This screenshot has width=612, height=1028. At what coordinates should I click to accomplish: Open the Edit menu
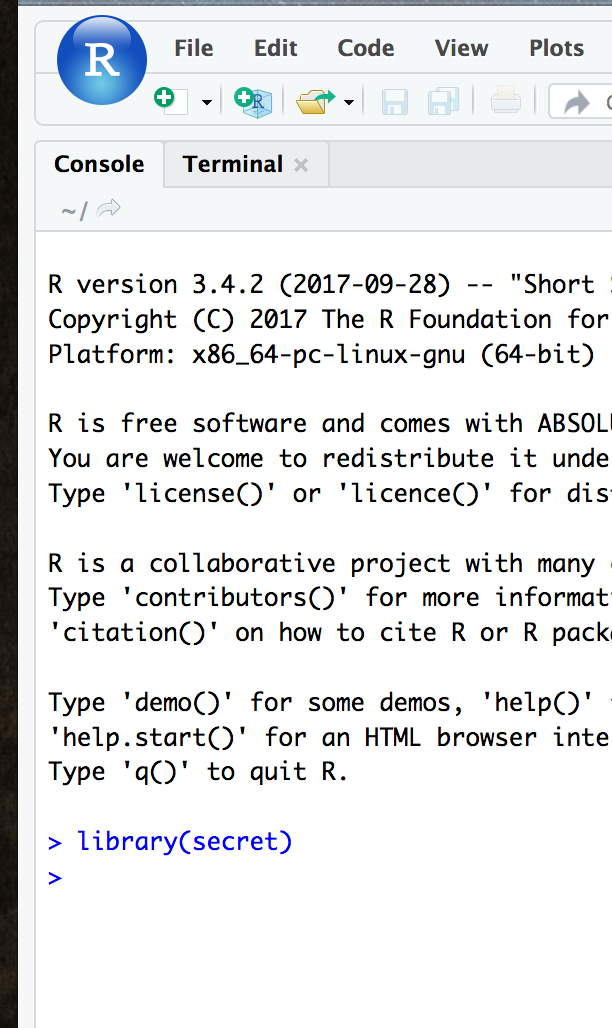coord(275,48)
